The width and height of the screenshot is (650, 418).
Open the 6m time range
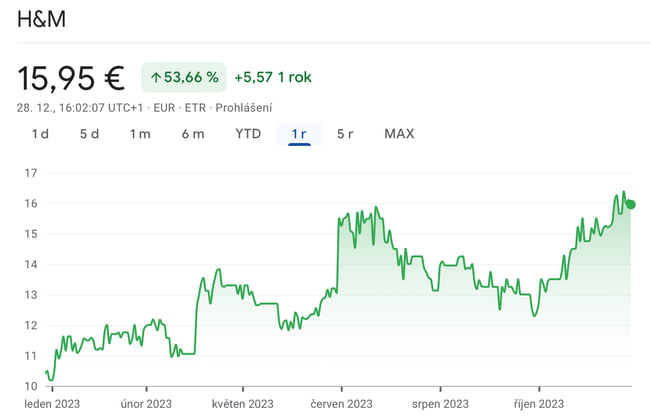click(x=193, y=134)
